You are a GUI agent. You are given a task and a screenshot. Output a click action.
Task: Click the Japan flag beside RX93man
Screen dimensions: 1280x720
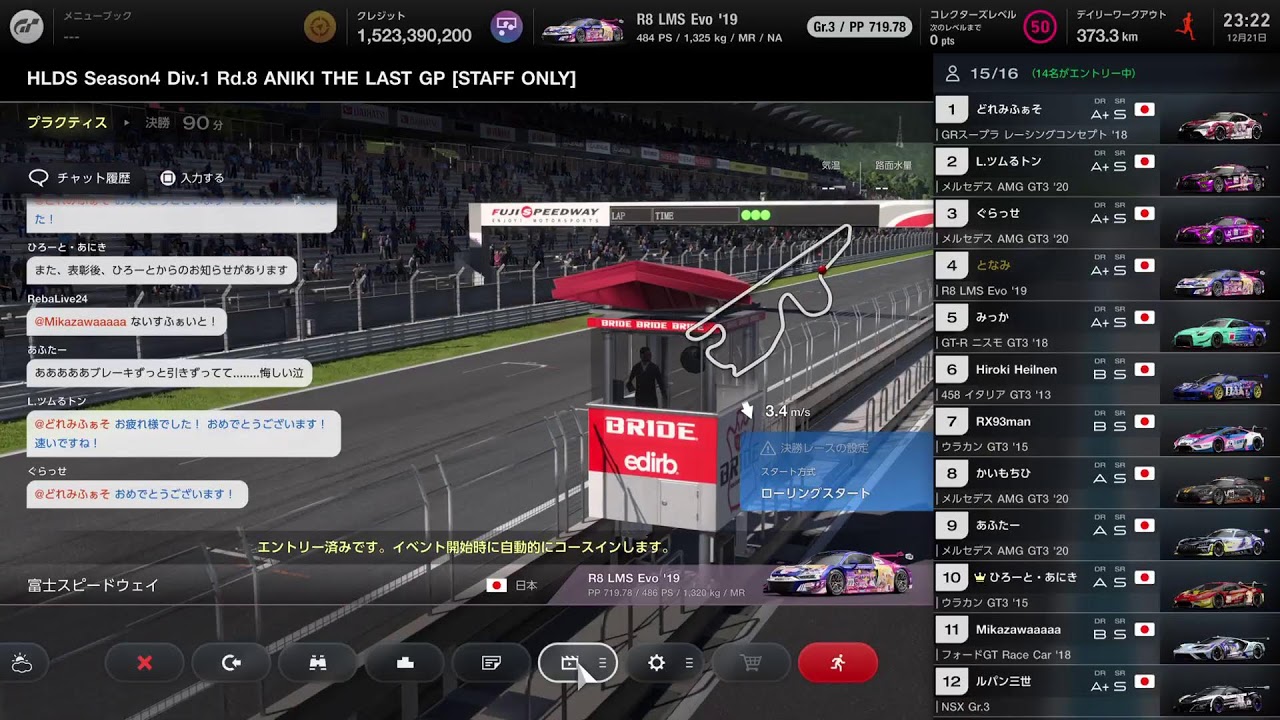pos(1145,421)
